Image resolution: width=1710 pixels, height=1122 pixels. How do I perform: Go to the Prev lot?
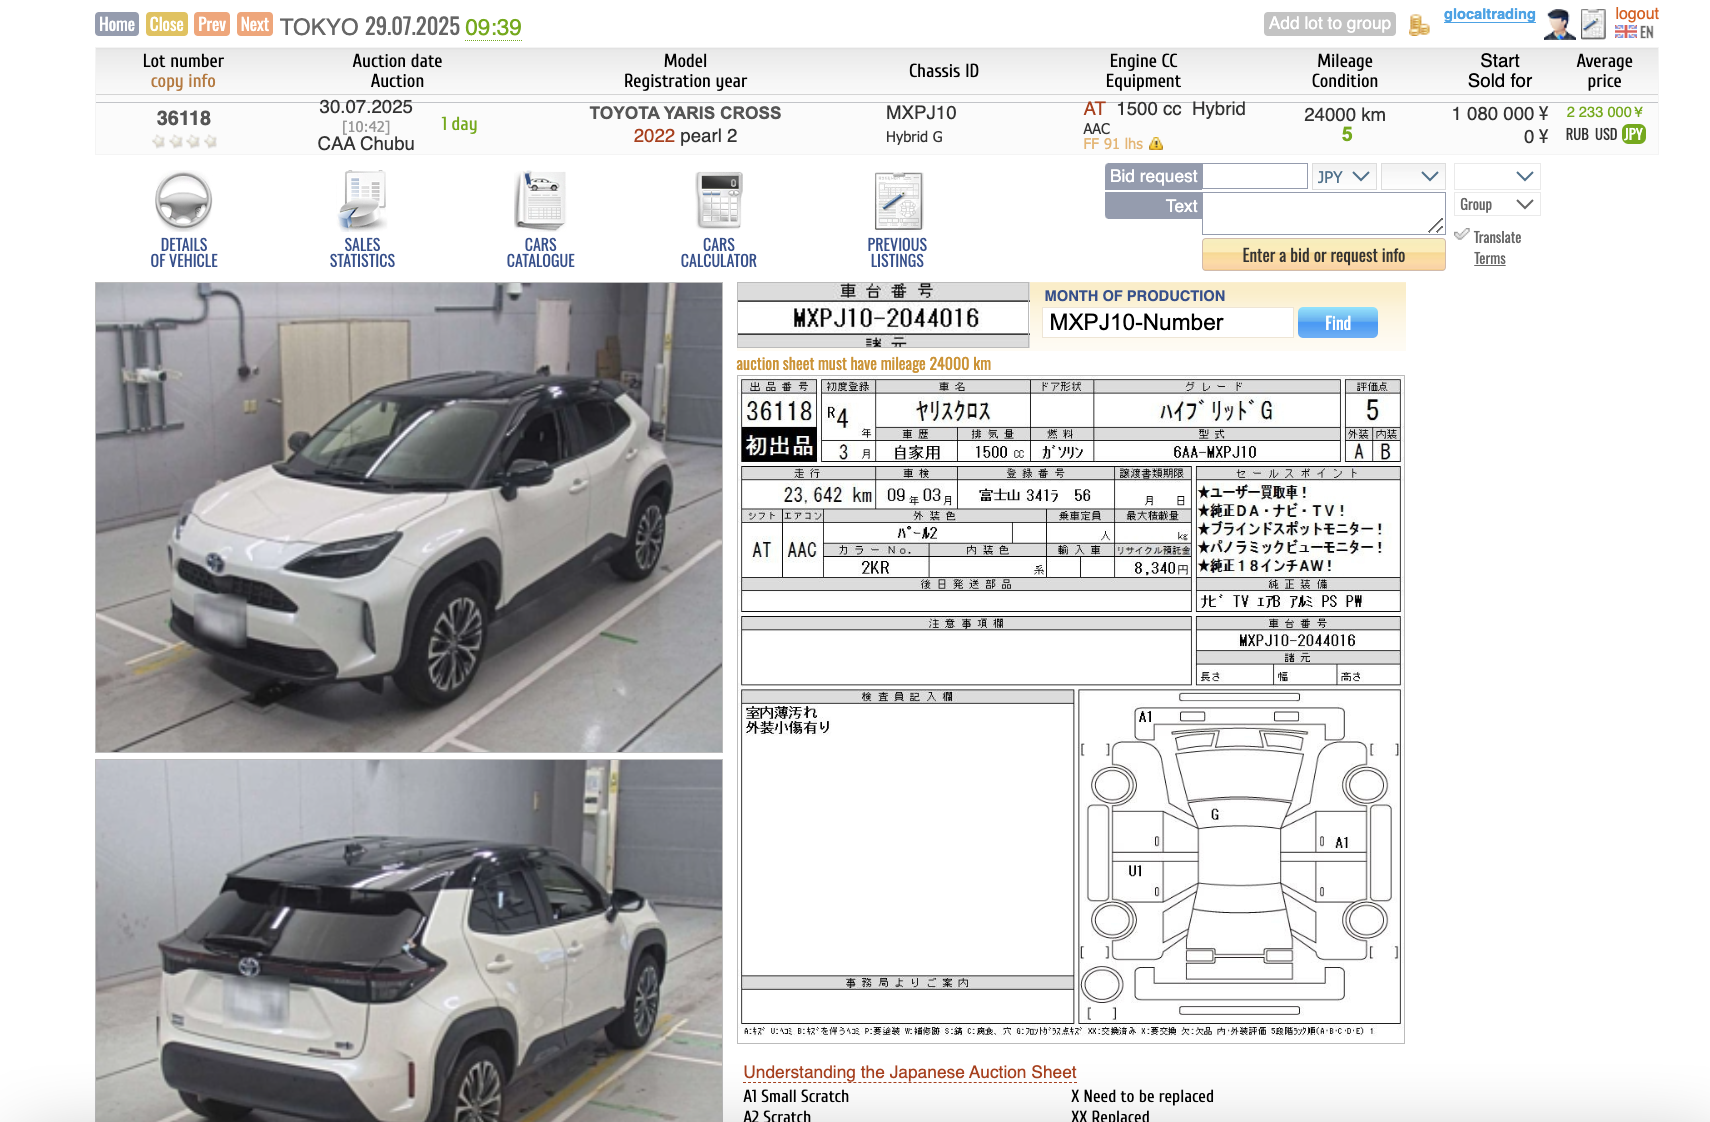[212, 24]
